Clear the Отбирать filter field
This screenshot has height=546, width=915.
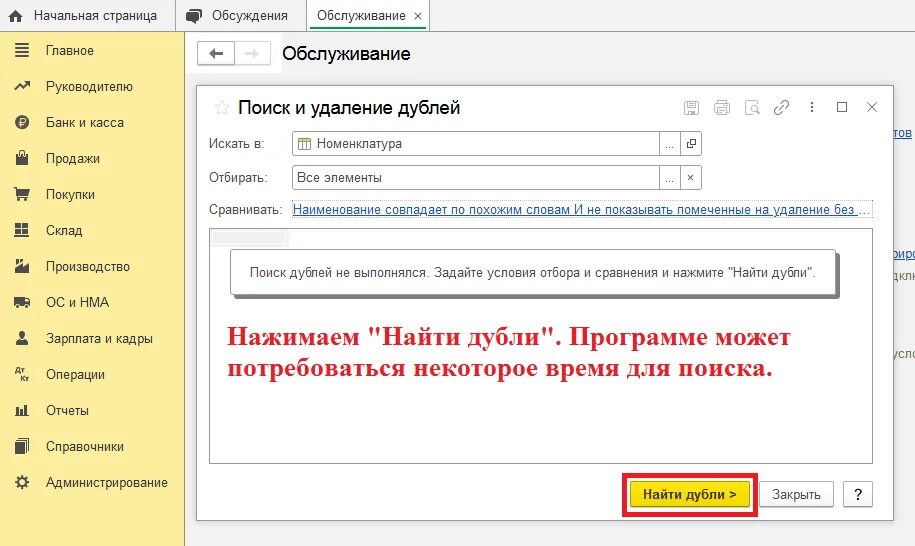click(691, 178)
